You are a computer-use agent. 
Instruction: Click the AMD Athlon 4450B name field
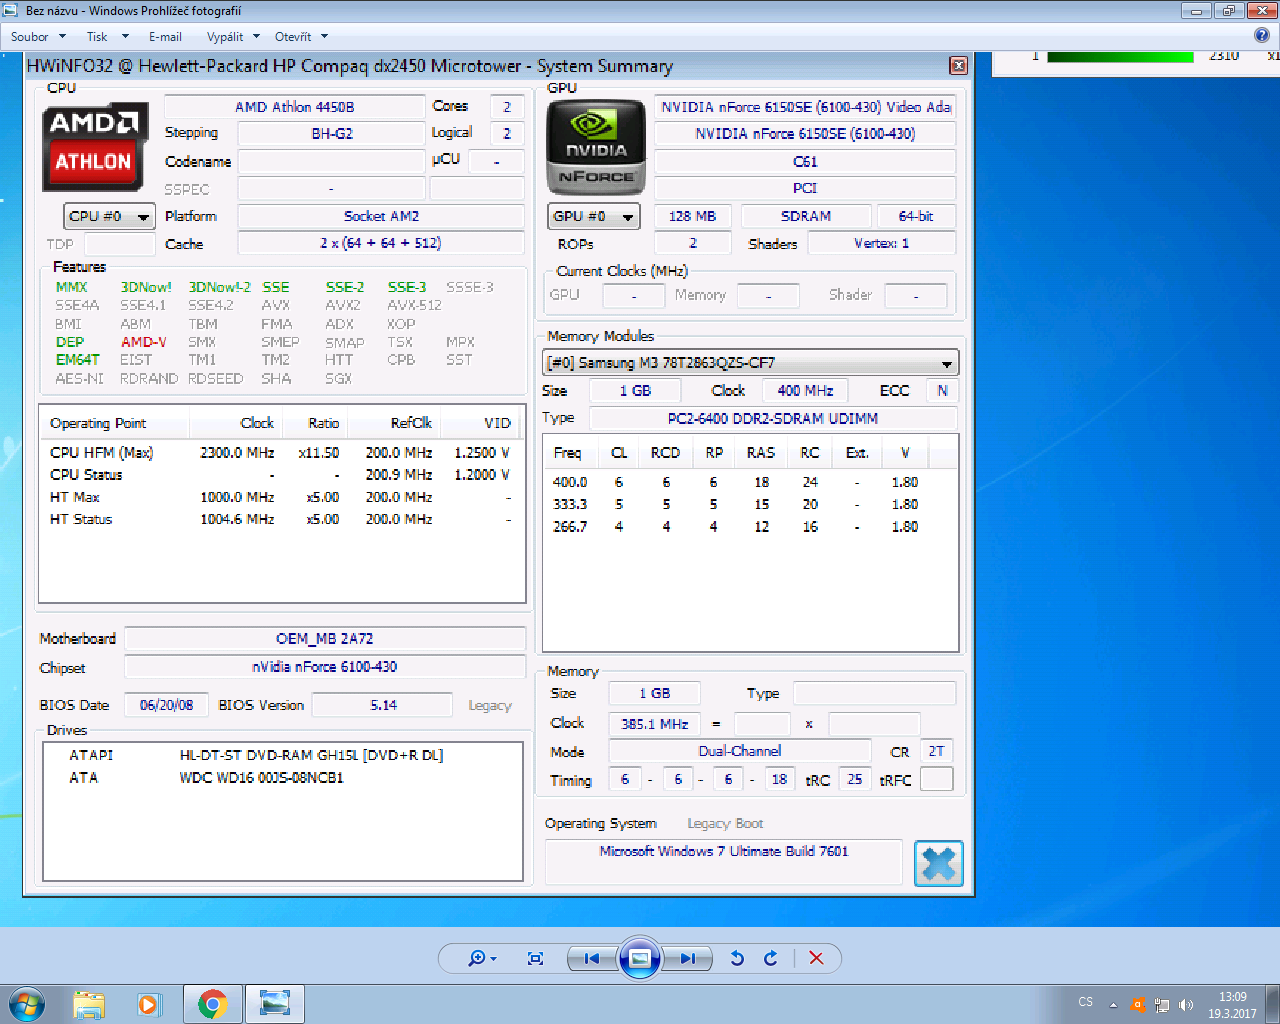294,107
